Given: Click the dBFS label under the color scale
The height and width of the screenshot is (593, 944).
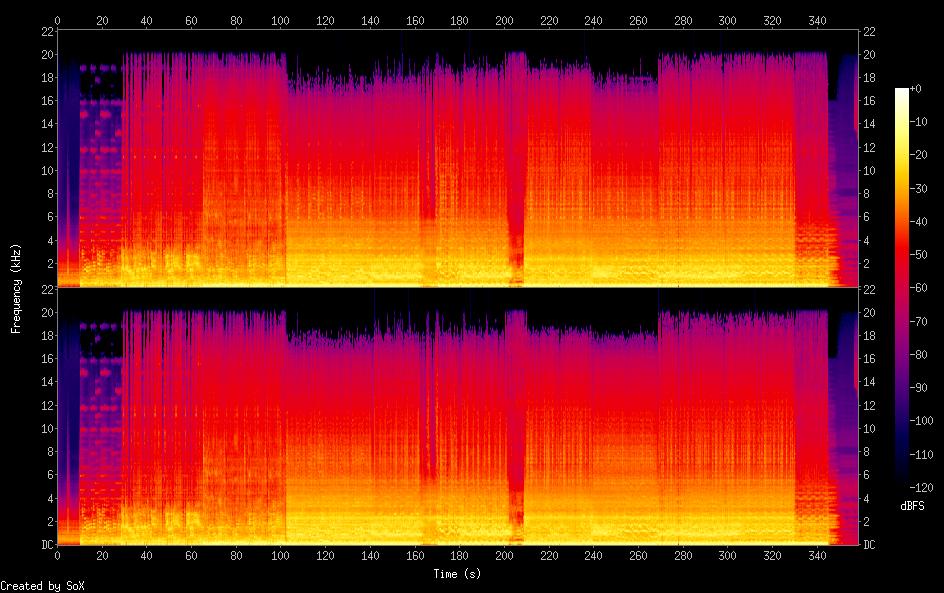Looking at the screenshot, I should [x=912, y=506].
